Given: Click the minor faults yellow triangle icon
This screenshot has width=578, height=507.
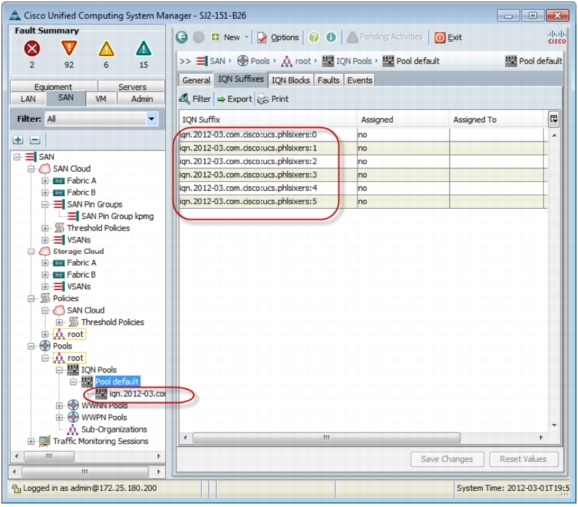Looking at the screenshot, I should [106, 48].
